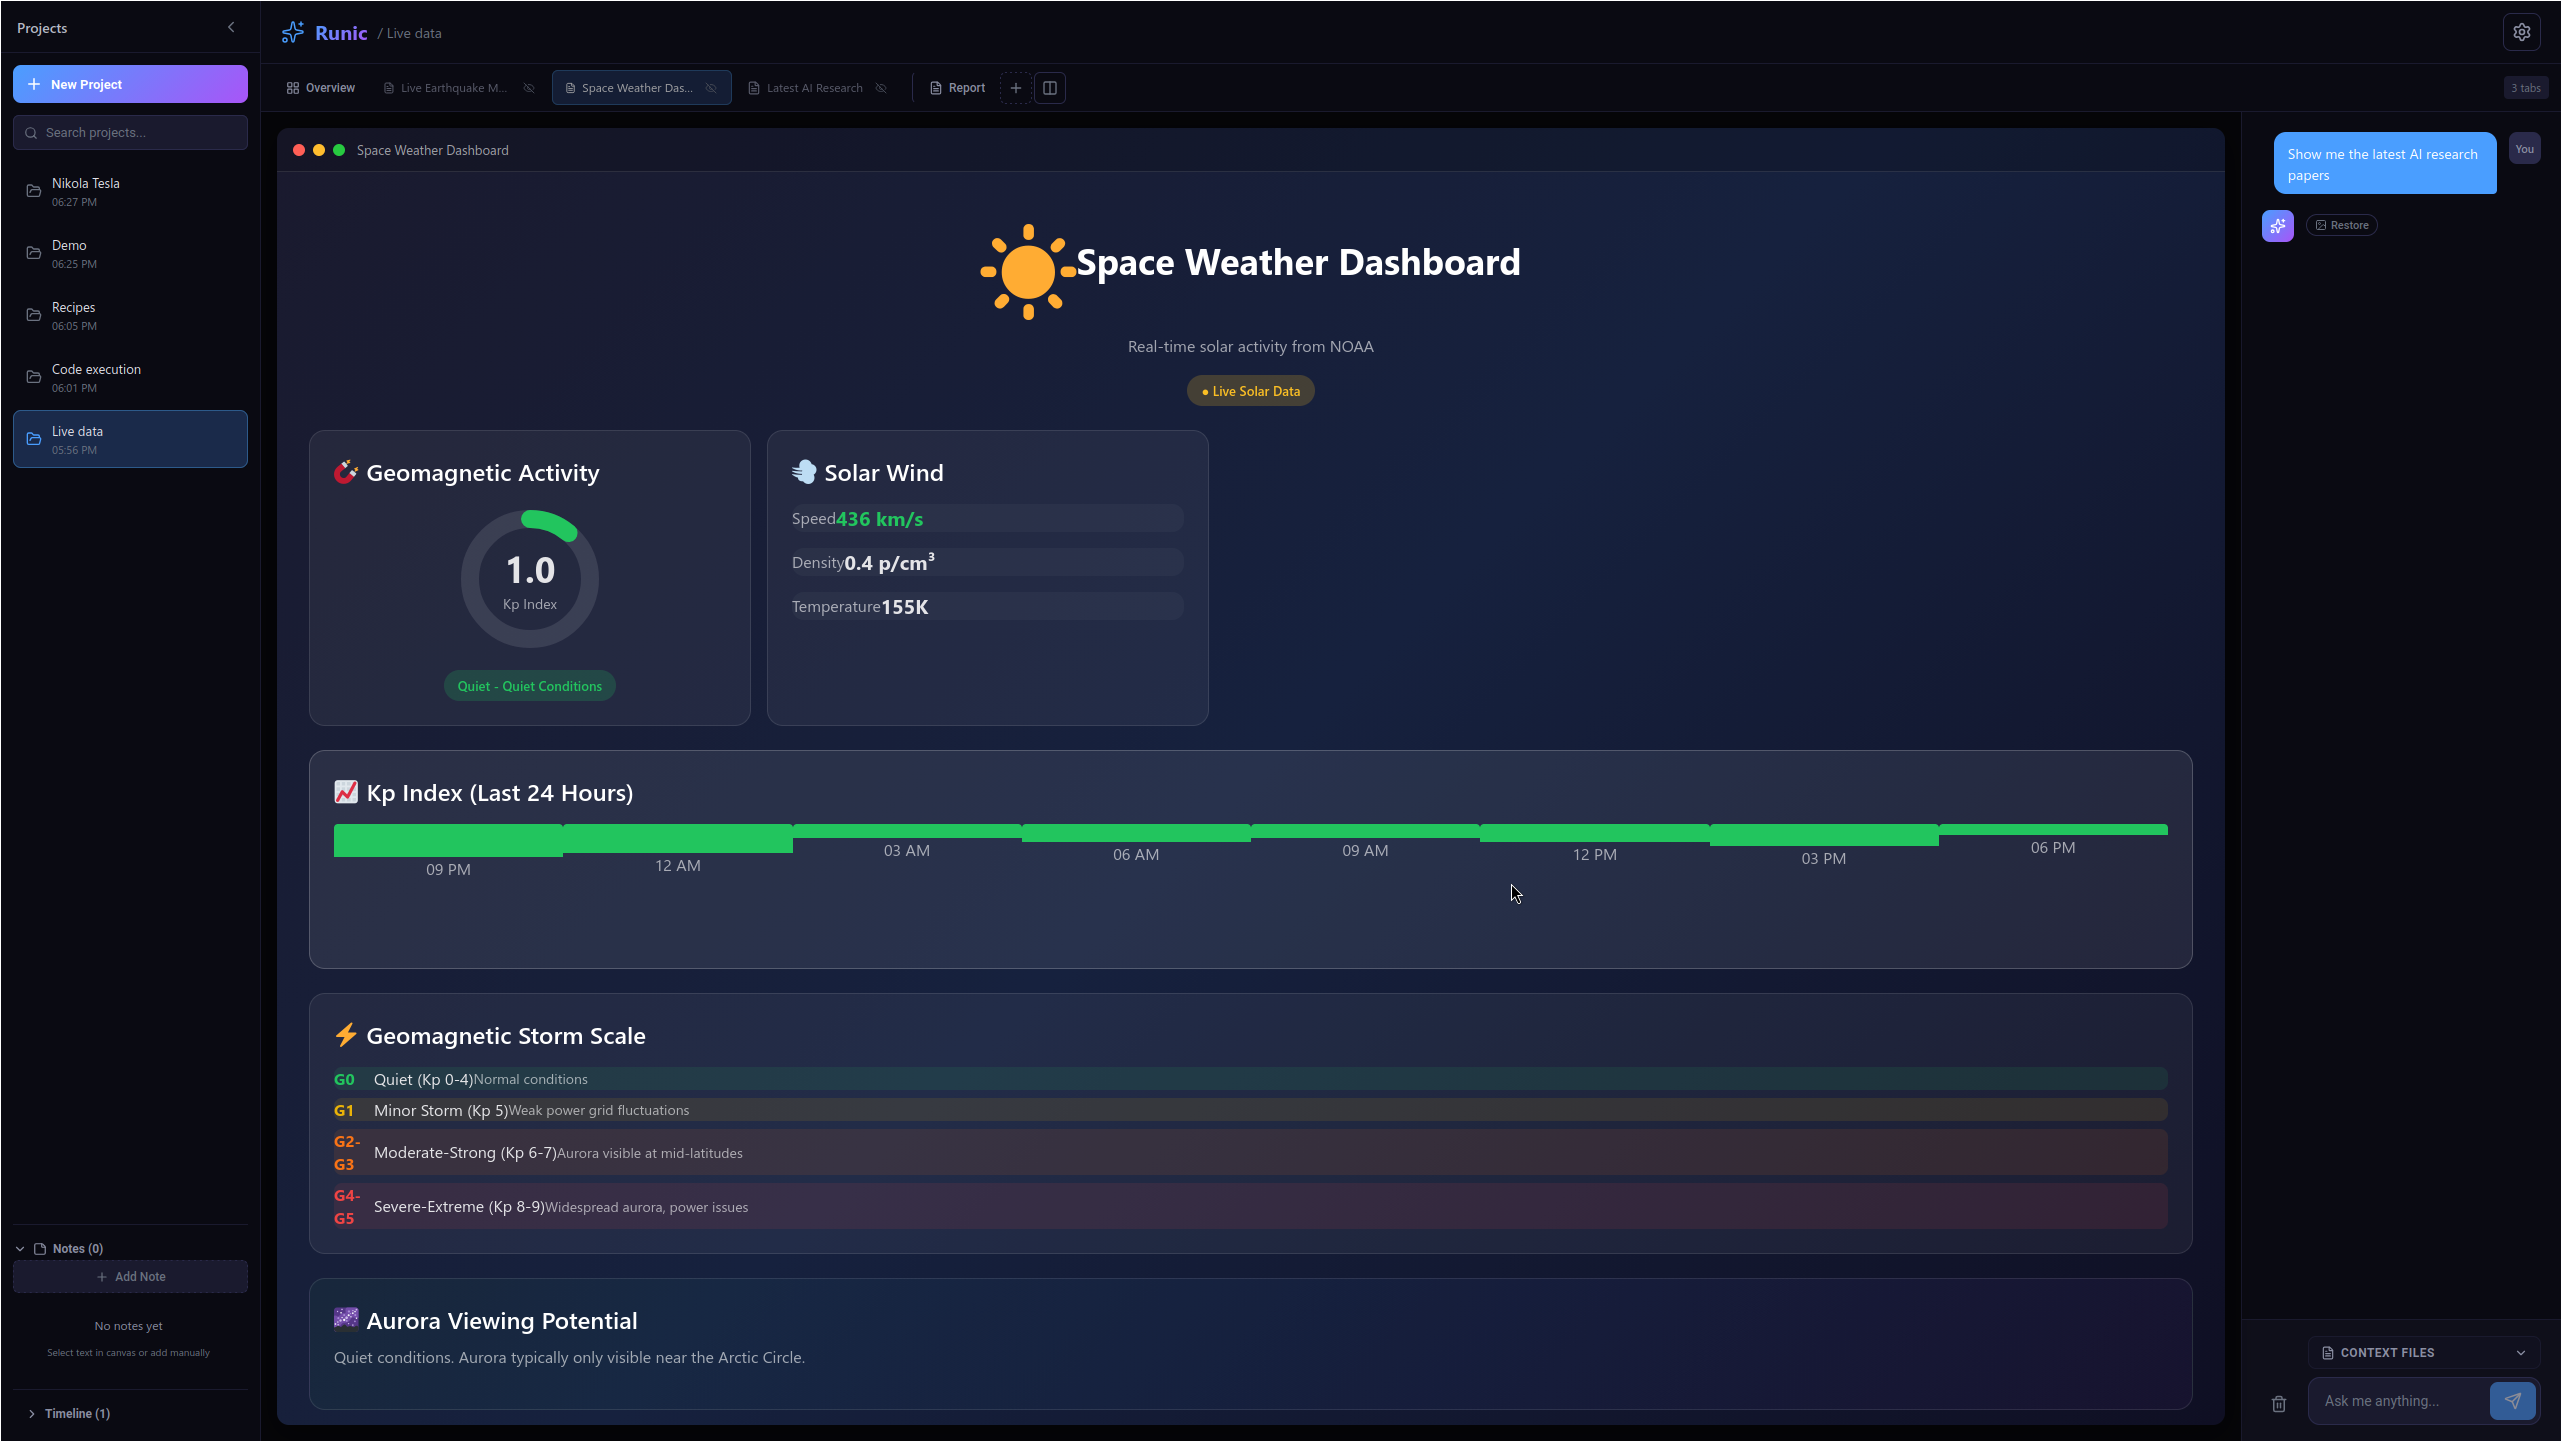Image resolution: width=2562 pixels, height=1442 pixels.
Task: Click the send message paper-plane icon
Action: click(2512, 1401)
